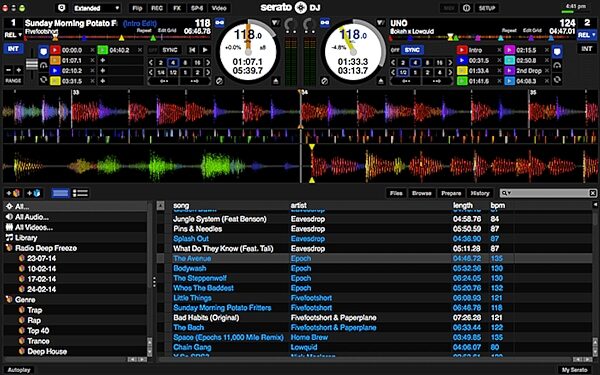This screenshot has height=375, width=600.
Task: Open the SP-6 sampler panel
Action: pos(197,8)
